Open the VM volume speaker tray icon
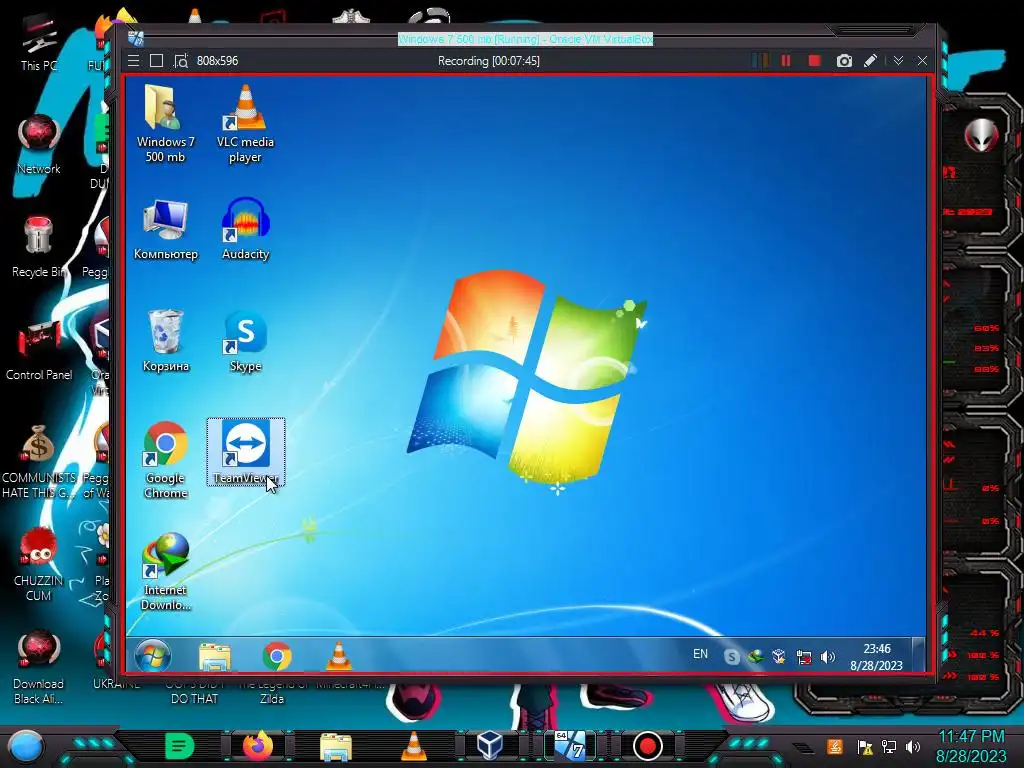 point(827,657)
